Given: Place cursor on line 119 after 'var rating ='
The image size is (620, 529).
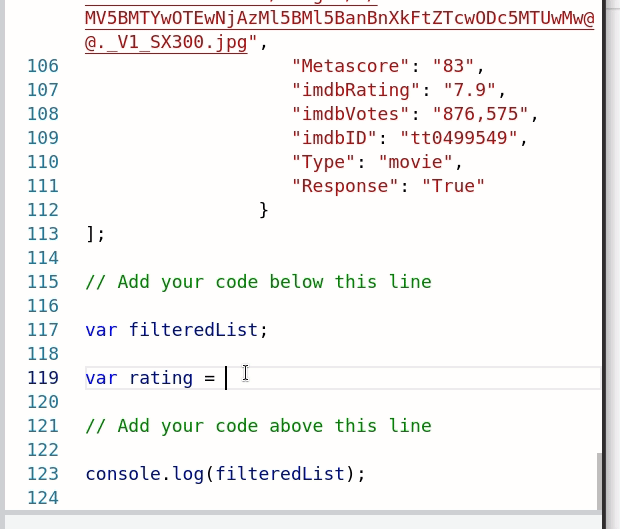Looking at the screenshot, I should tap(226, 378).
